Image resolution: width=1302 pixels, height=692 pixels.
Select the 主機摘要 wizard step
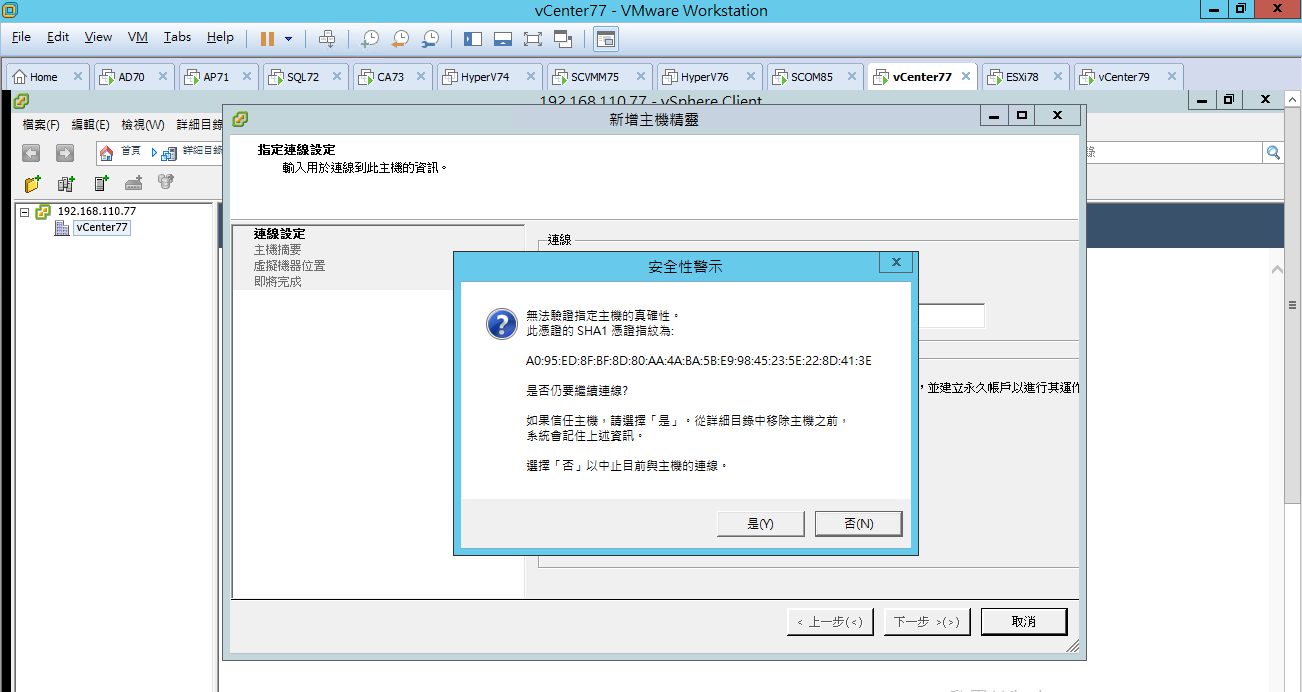pyautogui.click(x=277, y=250)
